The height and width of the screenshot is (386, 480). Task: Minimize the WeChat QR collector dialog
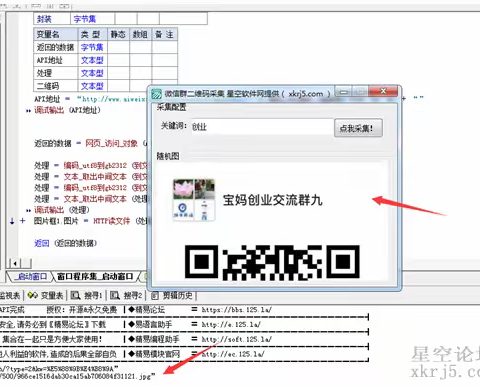pos(344,91)
